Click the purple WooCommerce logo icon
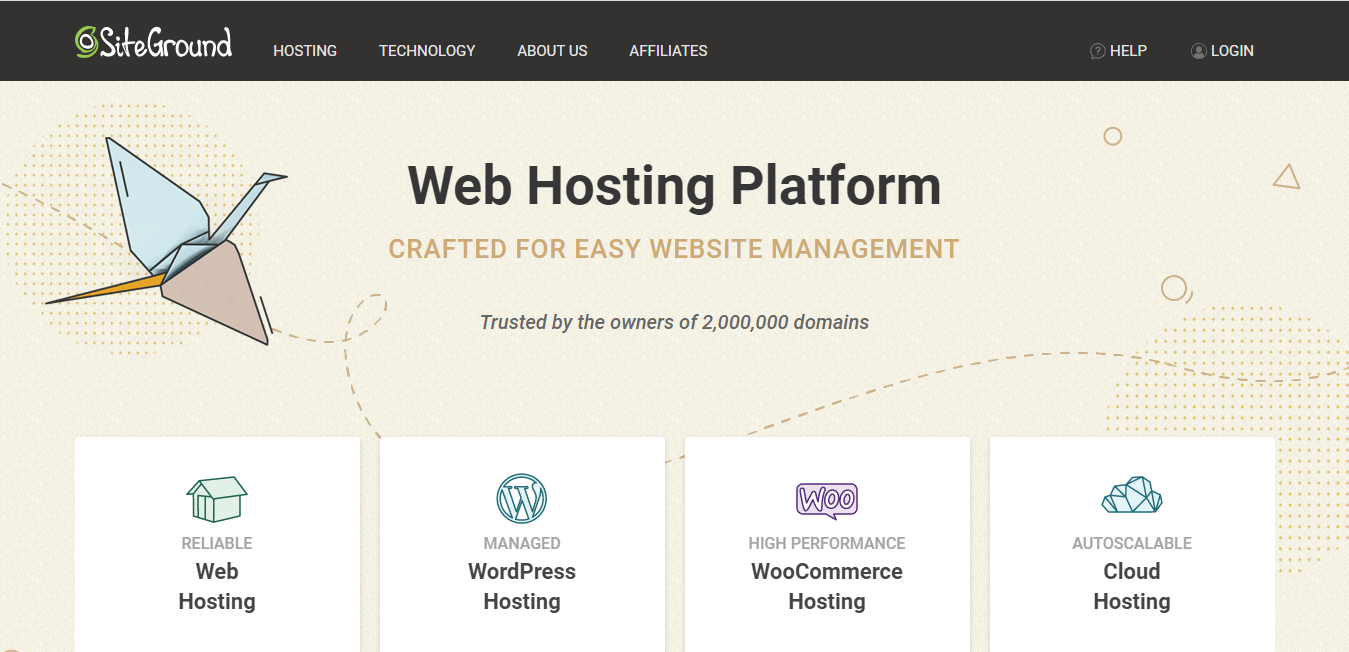Viewport: 1349px width, 652px height. (x=827, y=500)
